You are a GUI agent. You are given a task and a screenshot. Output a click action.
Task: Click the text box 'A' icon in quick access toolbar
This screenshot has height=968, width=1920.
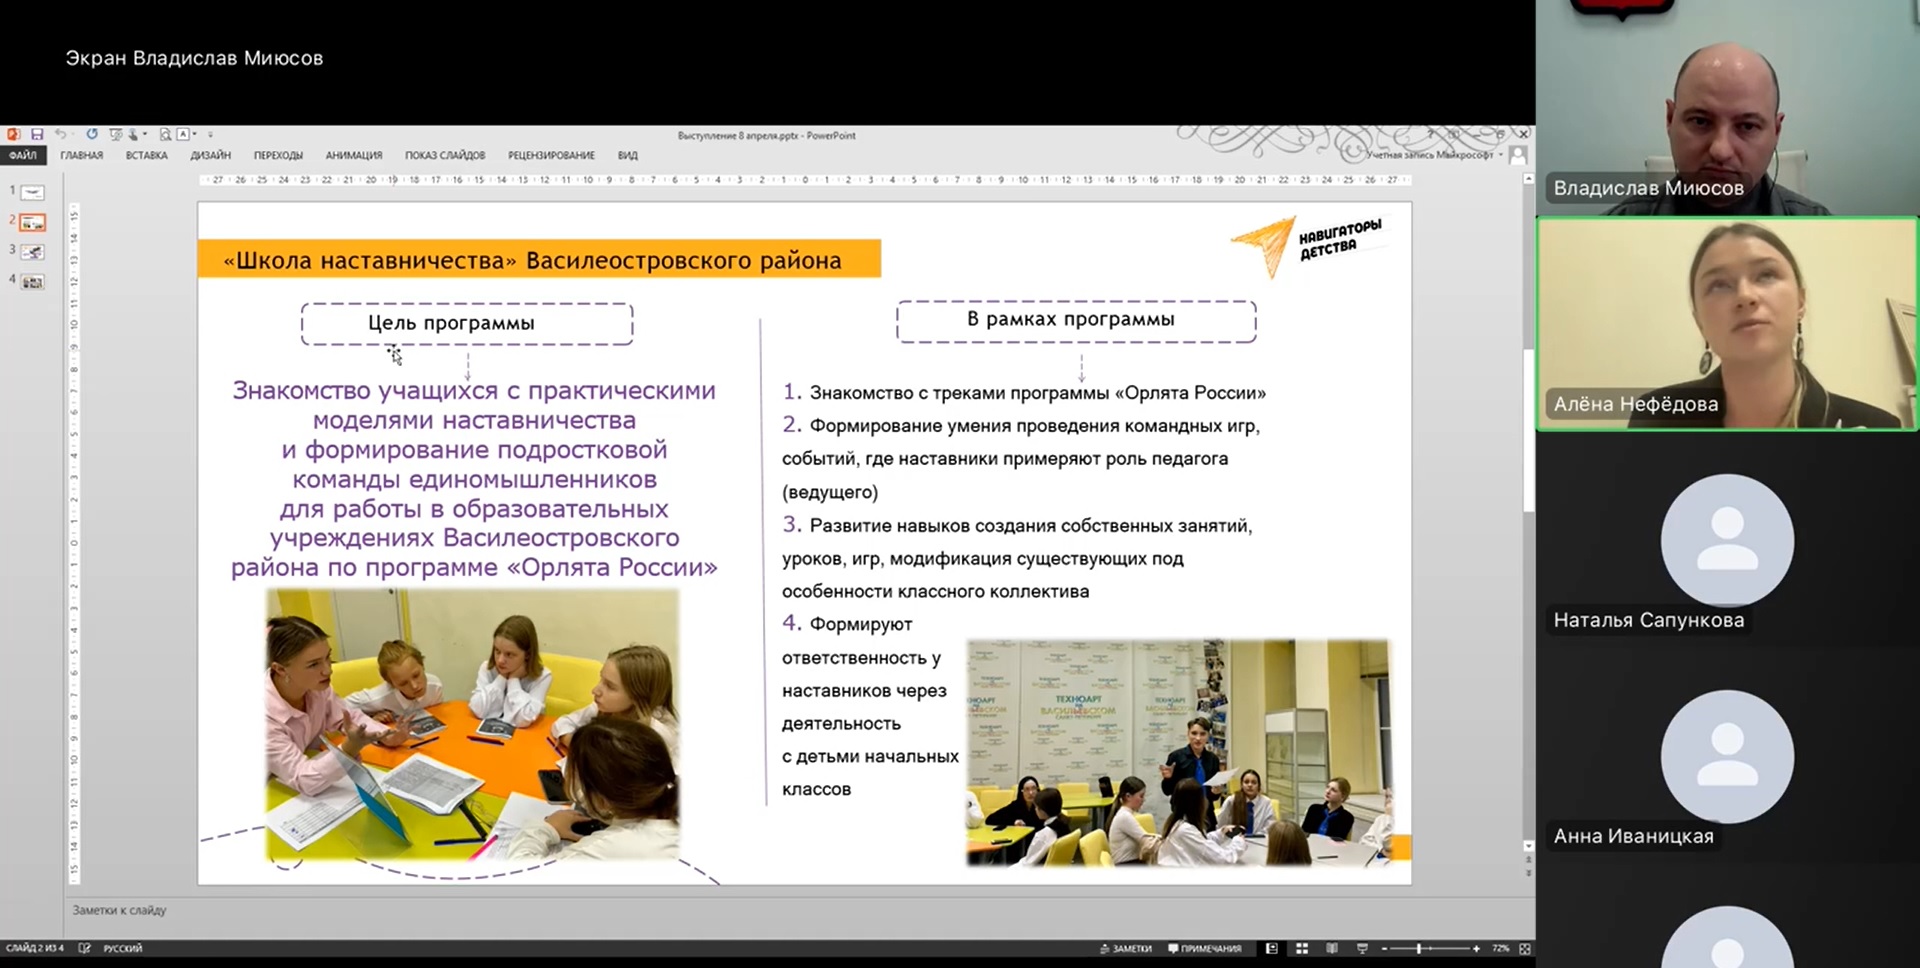tap(183, 134)
